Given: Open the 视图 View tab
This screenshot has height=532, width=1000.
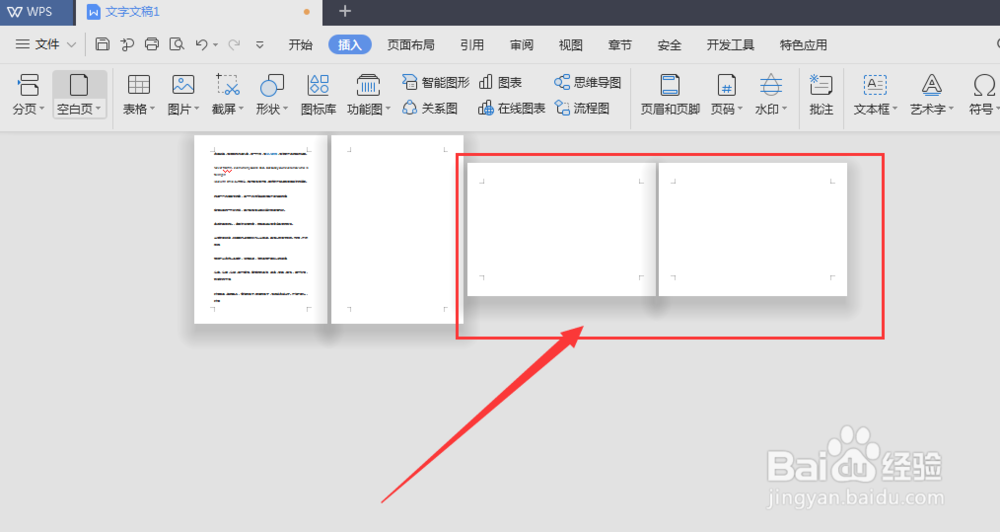Looking at the screenshot, I should coord(570,45).
